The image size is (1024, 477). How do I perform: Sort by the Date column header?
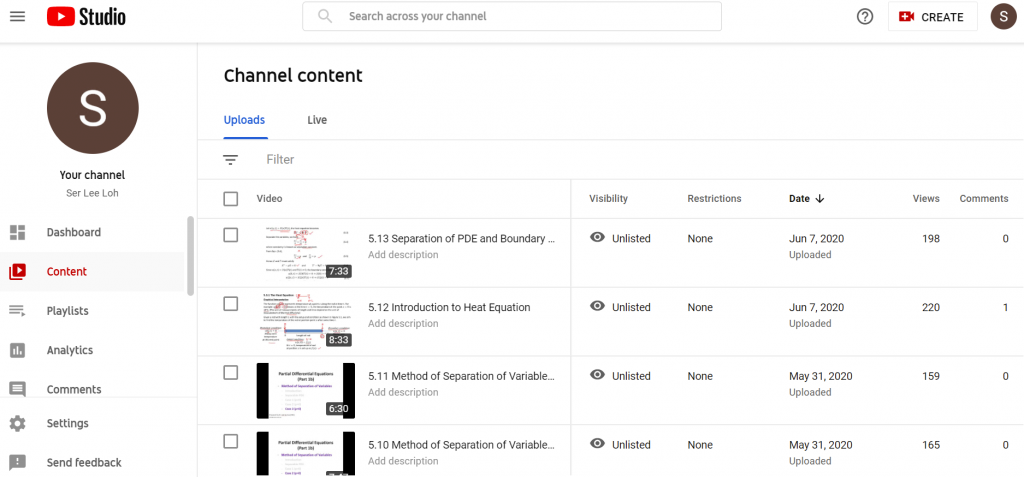point(805,199)
